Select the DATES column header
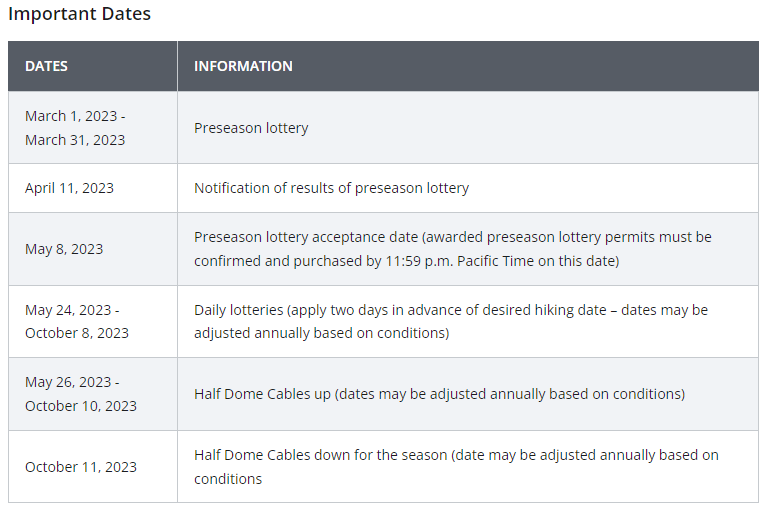The image size is (765, 512). (46, 66)
